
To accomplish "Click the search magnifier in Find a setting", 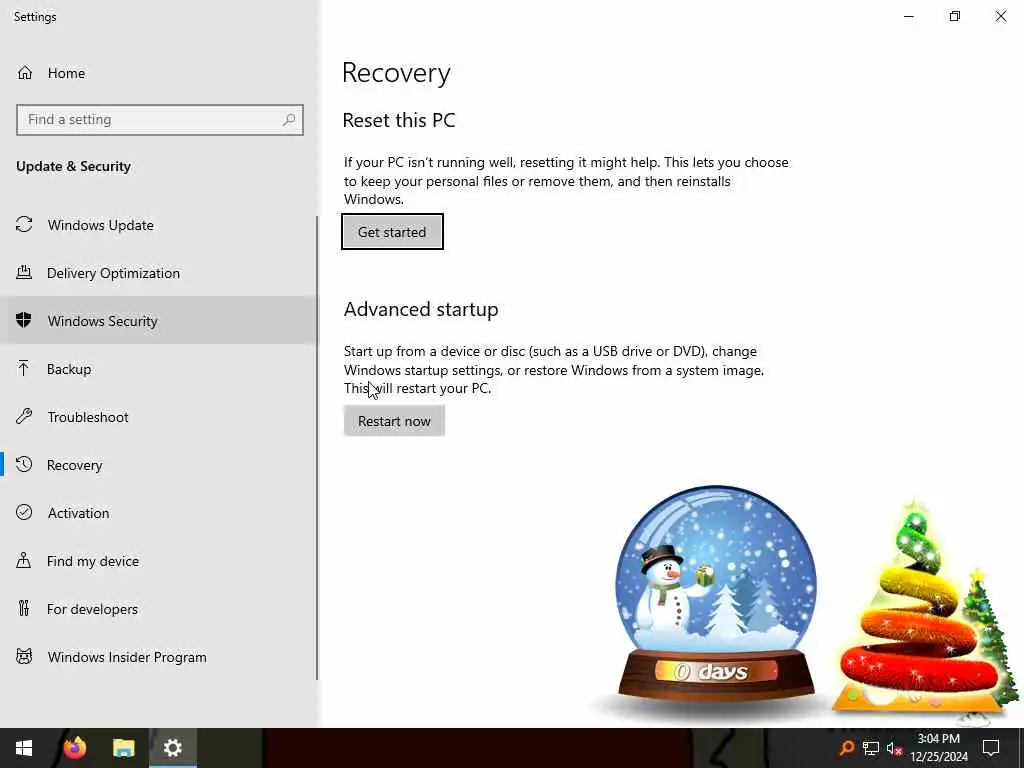I will coord(289,120).
